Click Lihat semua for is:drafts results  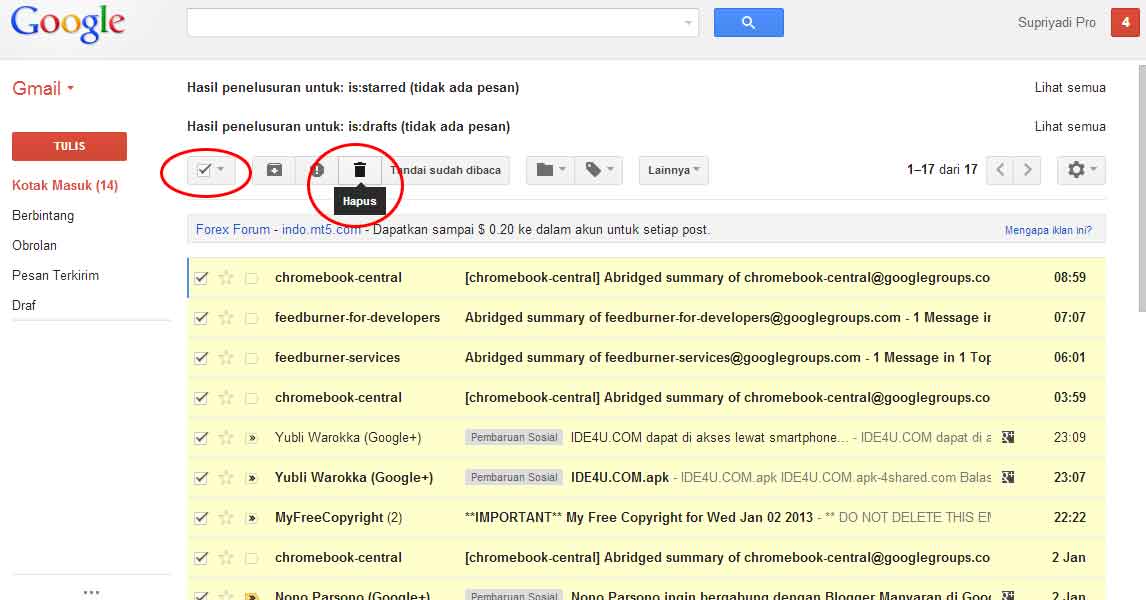(1070, 126)
